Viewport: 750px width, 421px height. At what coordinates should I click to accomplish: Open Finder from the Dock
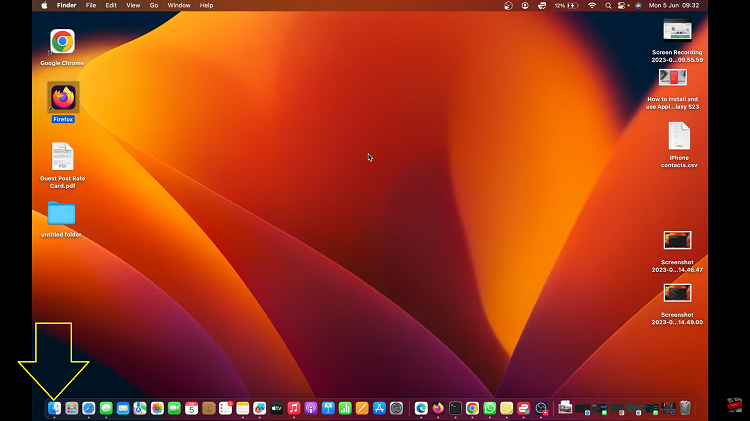coord(55,408)
